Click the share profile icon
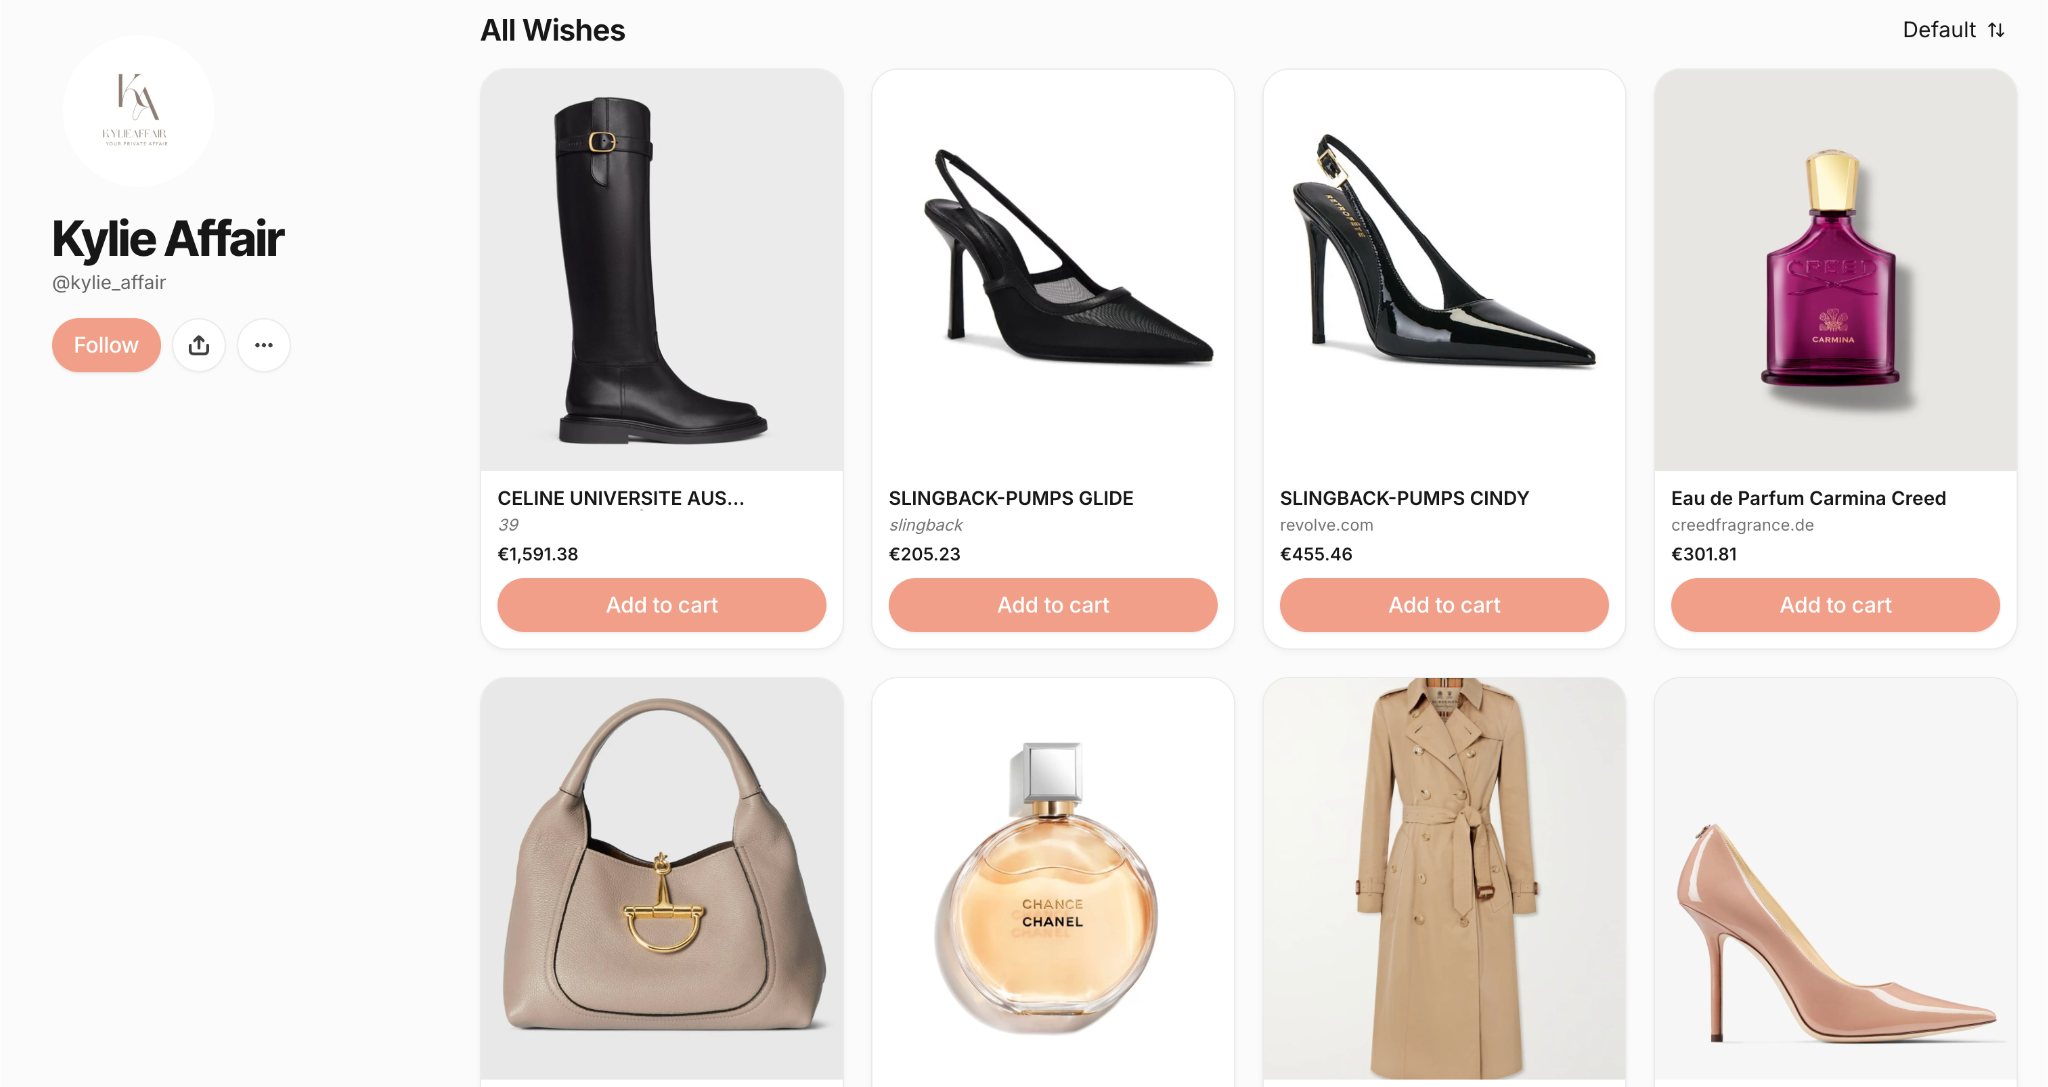2048x1087 pixels. 199,345
